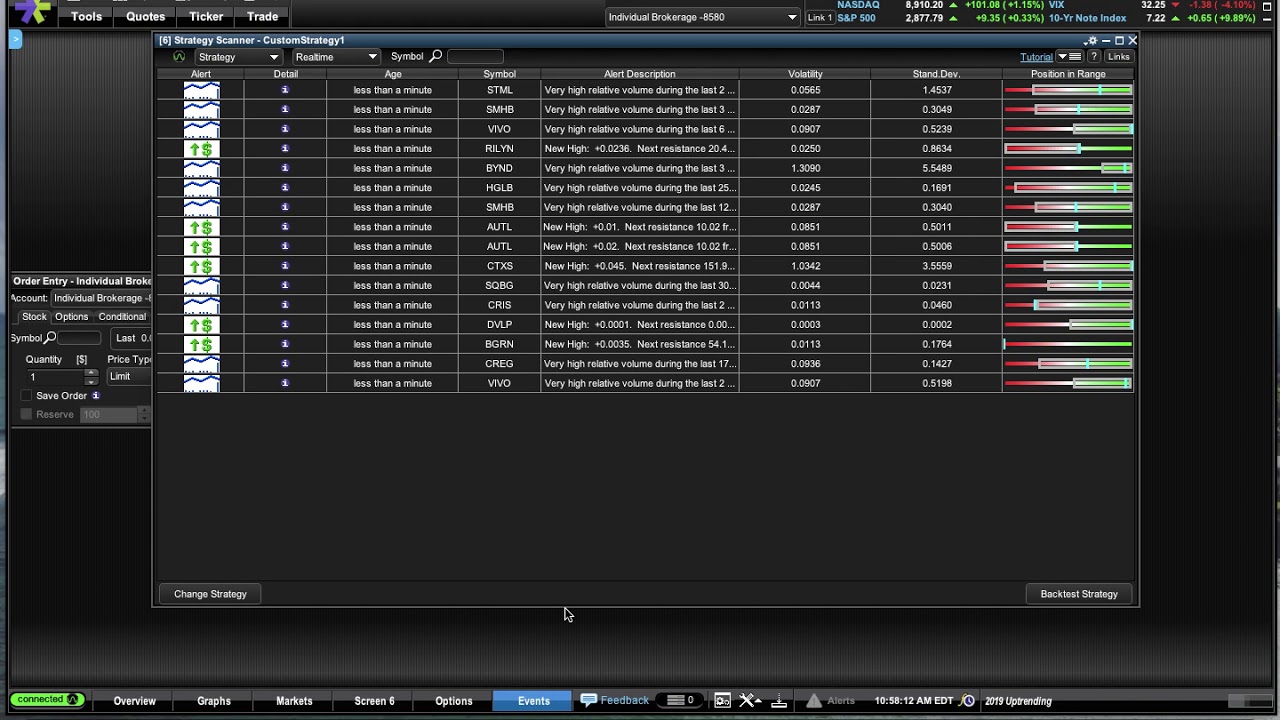Open the Tutorial link
The height and width of the screenshot is (720, 1280).
(1036, 57)
